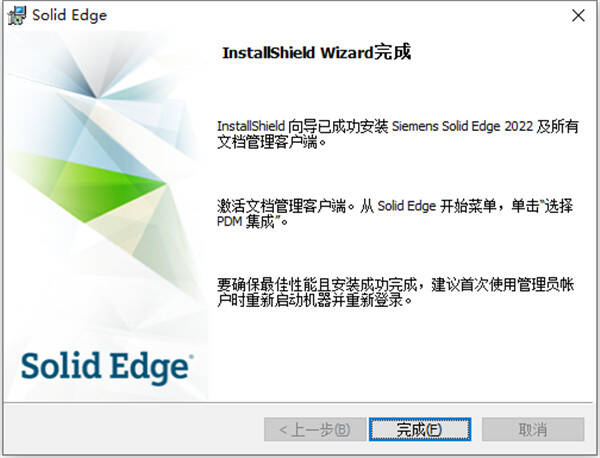The image size is (600, 458).
Task: Click the disabled 取消 cancel button
Action: pos(533,429)
